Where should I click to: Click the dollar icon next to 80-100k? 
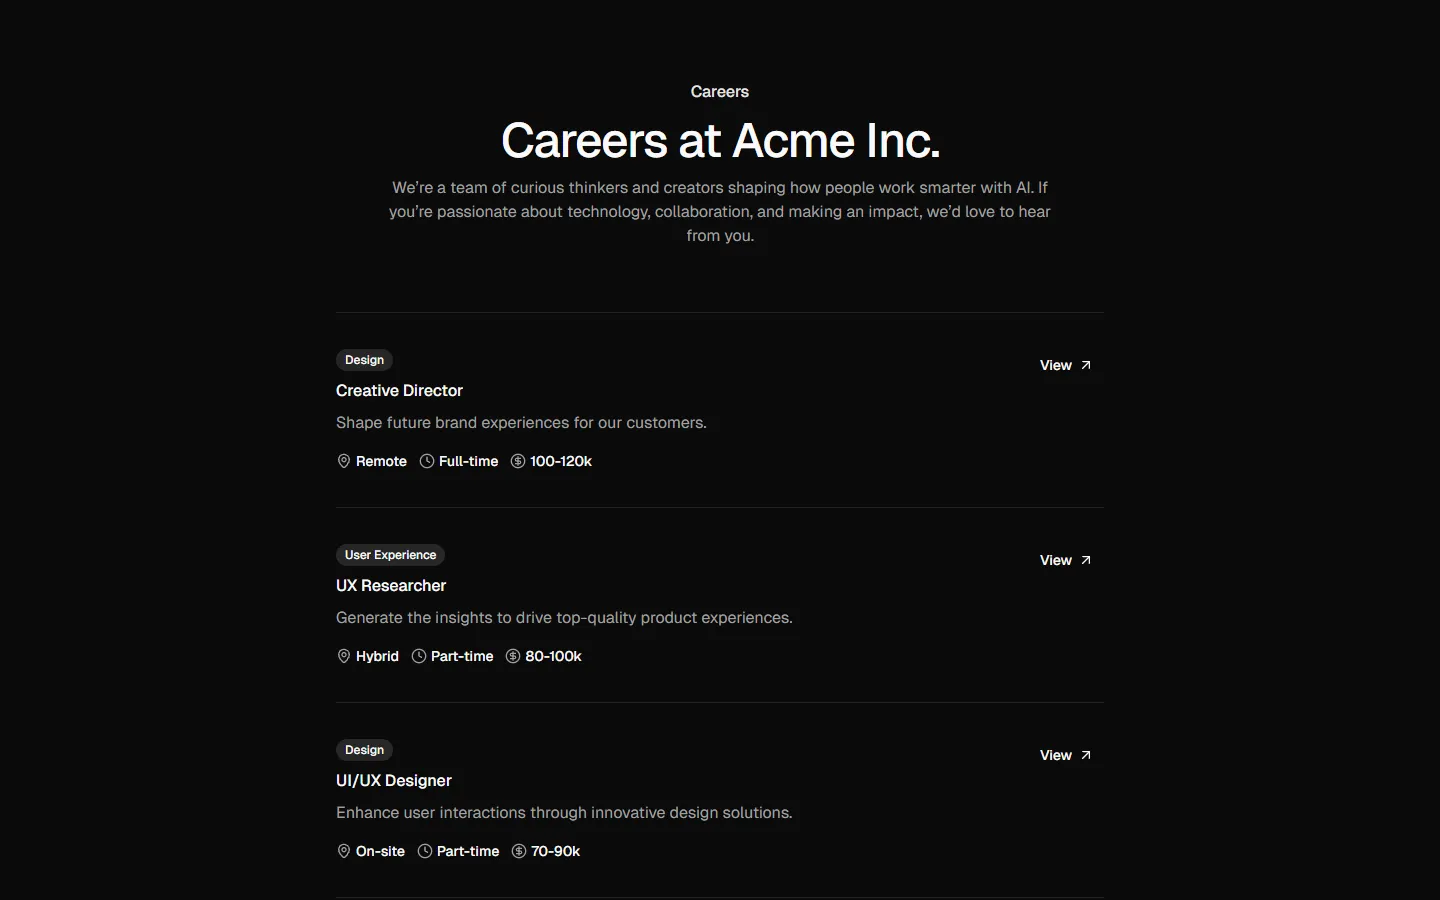[x=511, y=656]
